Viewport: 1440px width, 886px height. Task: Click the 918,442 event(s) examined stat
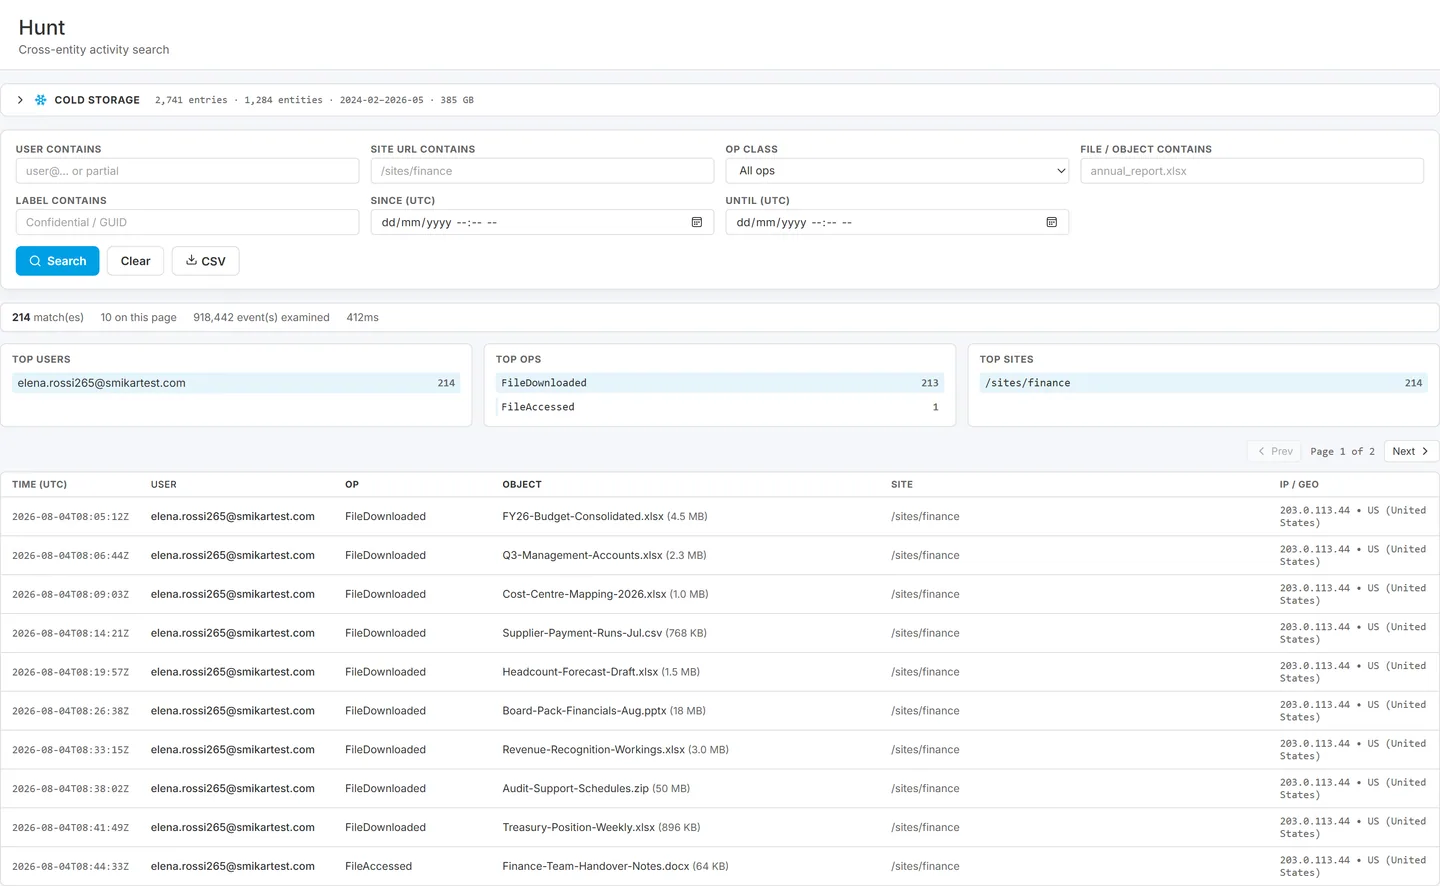261,318
